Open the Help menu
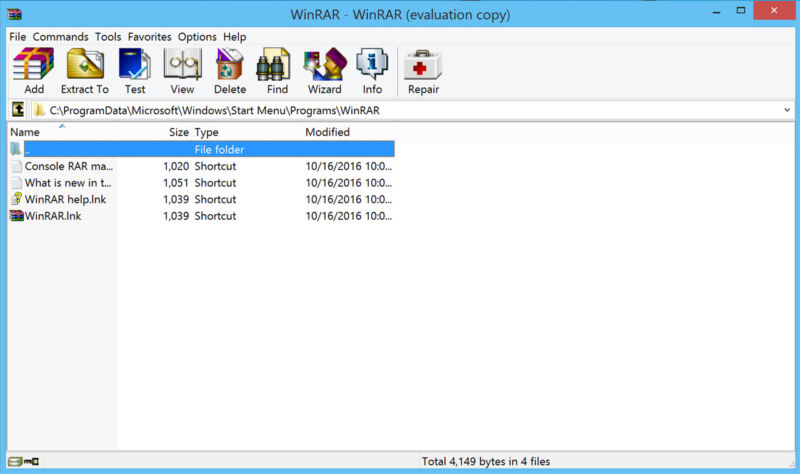800x474 pixels. [x=235, y=37]
